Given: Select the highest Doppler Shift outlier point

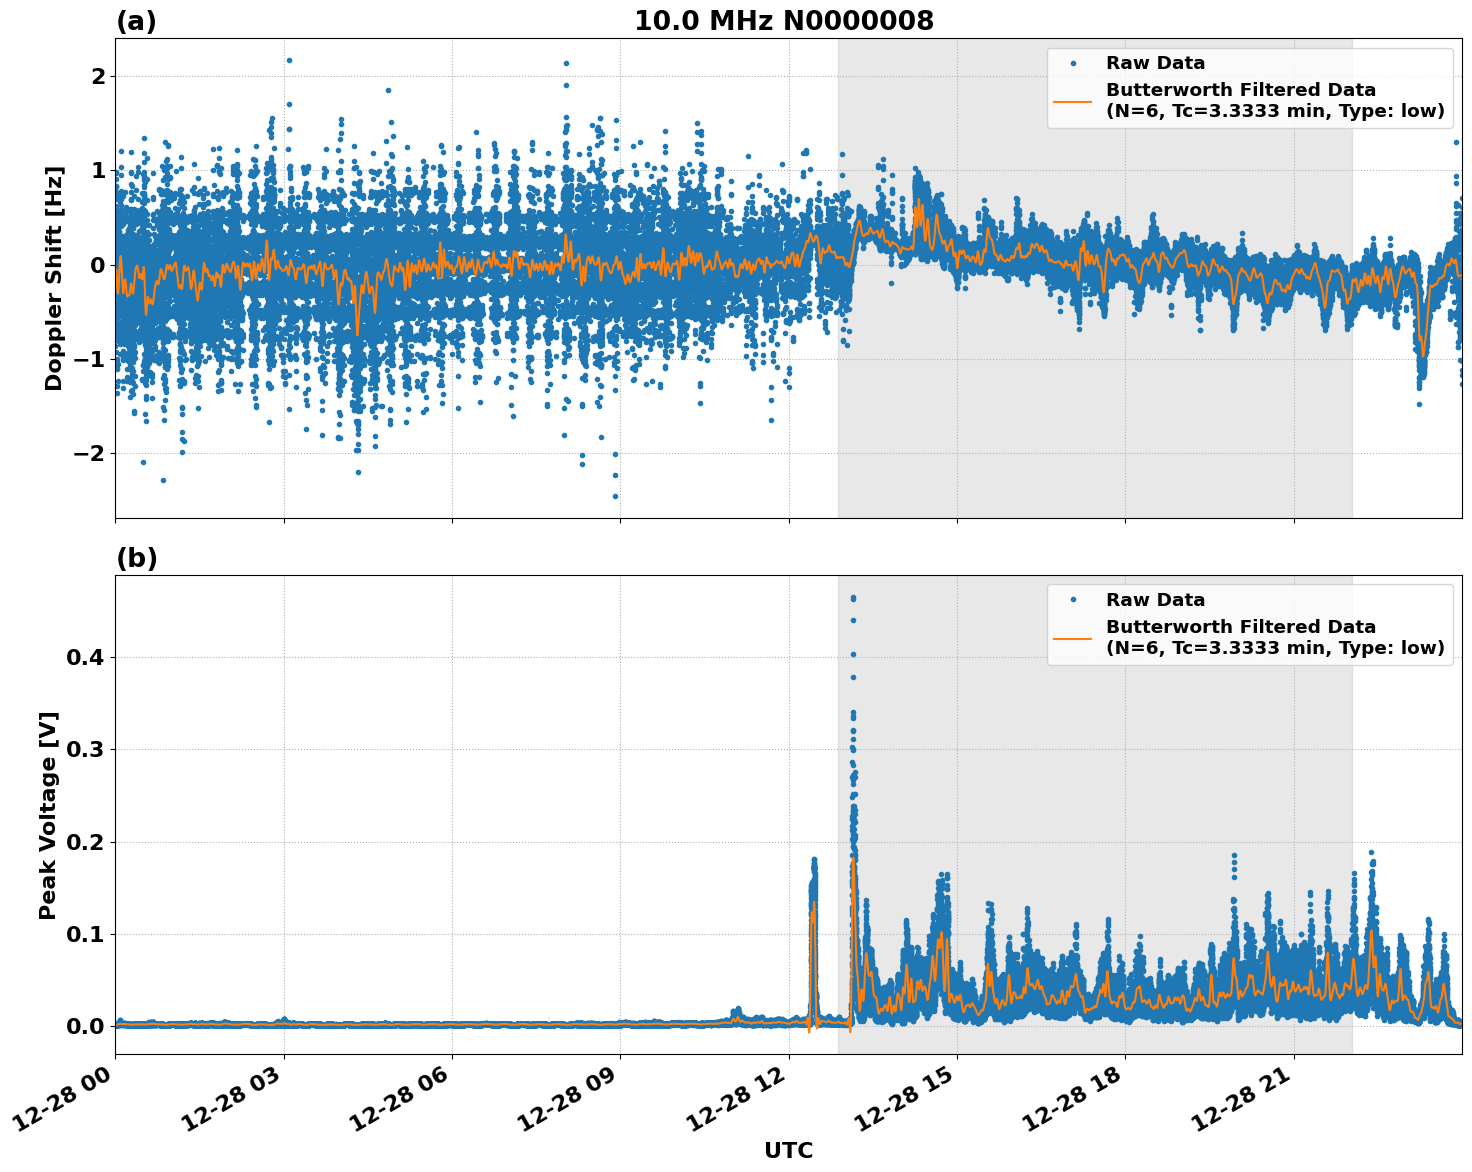Looking at the screenshot, I should [289, 61].
